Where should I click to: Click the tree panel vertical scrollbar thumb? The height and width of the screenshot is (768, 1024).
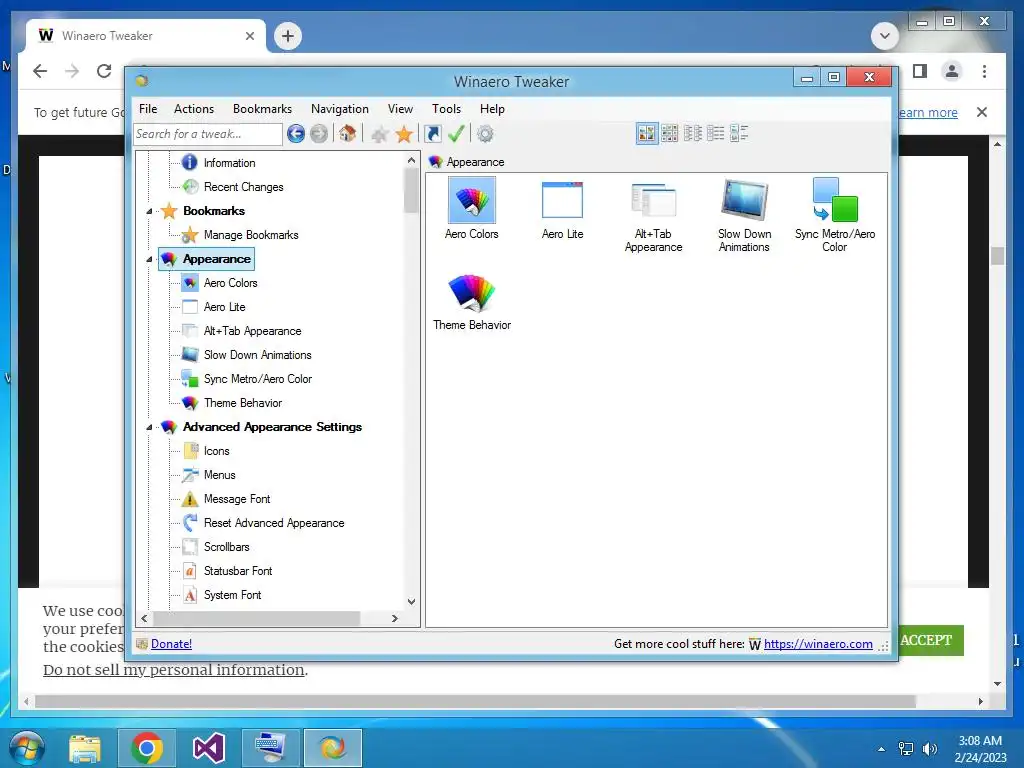tap(411, 190)
